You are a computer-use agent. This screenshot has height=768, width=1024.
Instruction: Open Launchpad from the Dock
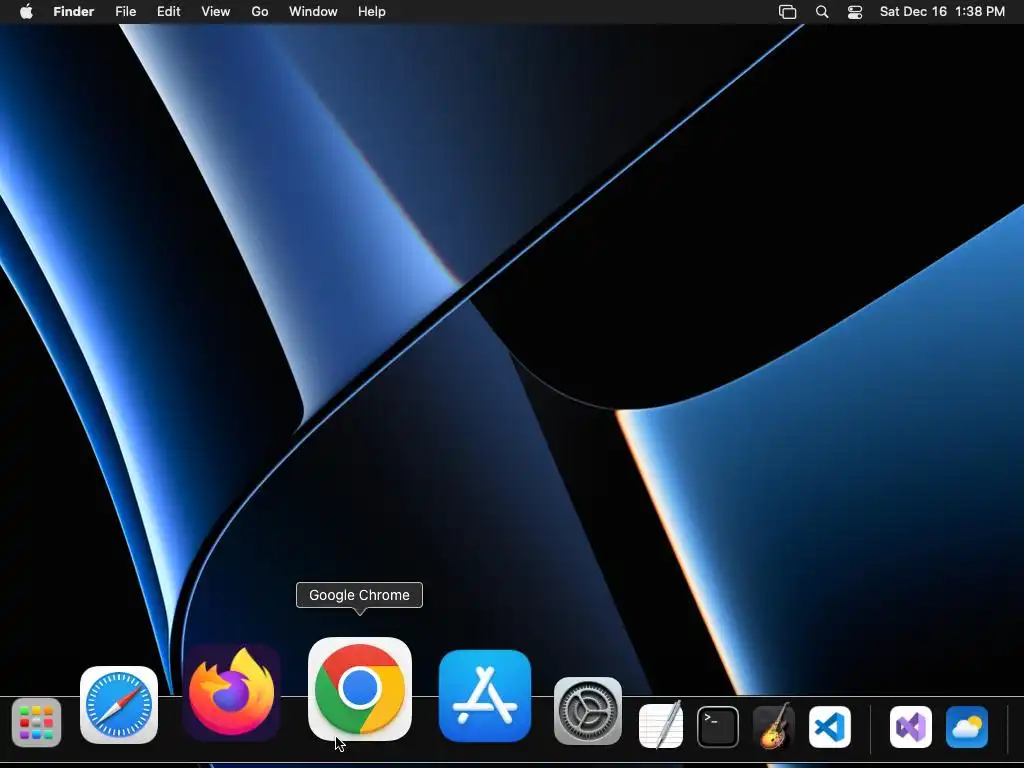point(37,723)
